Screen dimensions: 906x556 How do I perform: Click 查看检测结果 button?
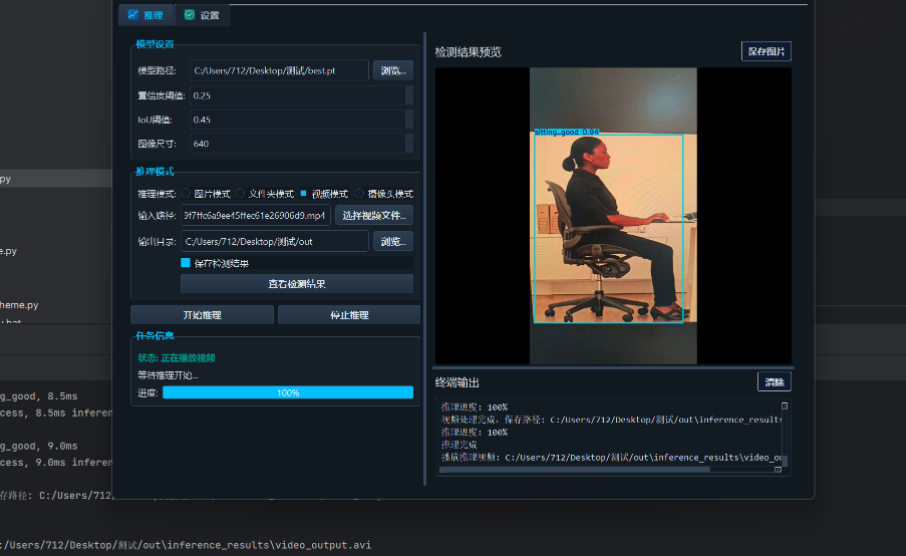pos(297,284)
